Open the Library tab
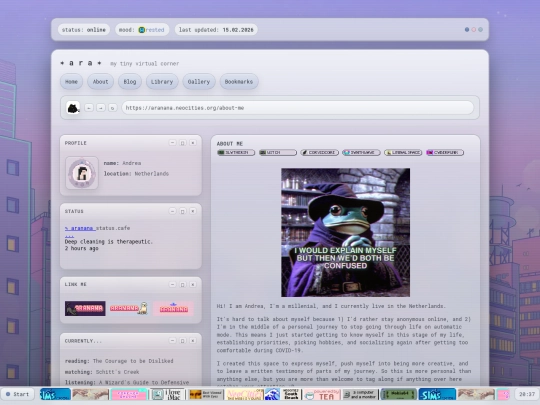The image size is (540, 405). coord(162,82)
